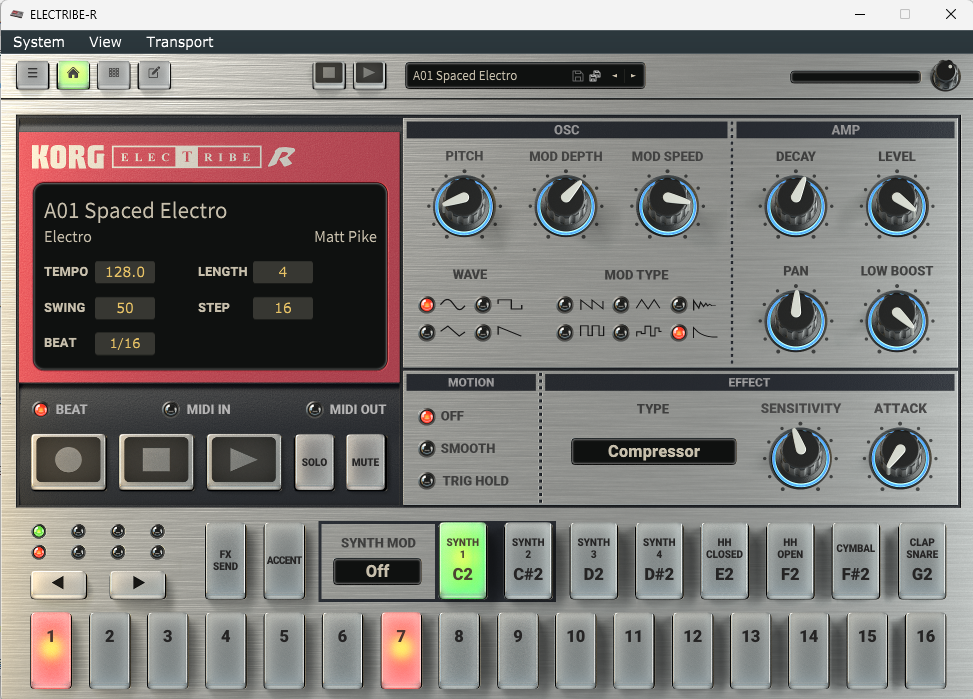Click the top toolbar stop button
Viewport: 973px width, 699px height.
329,74
